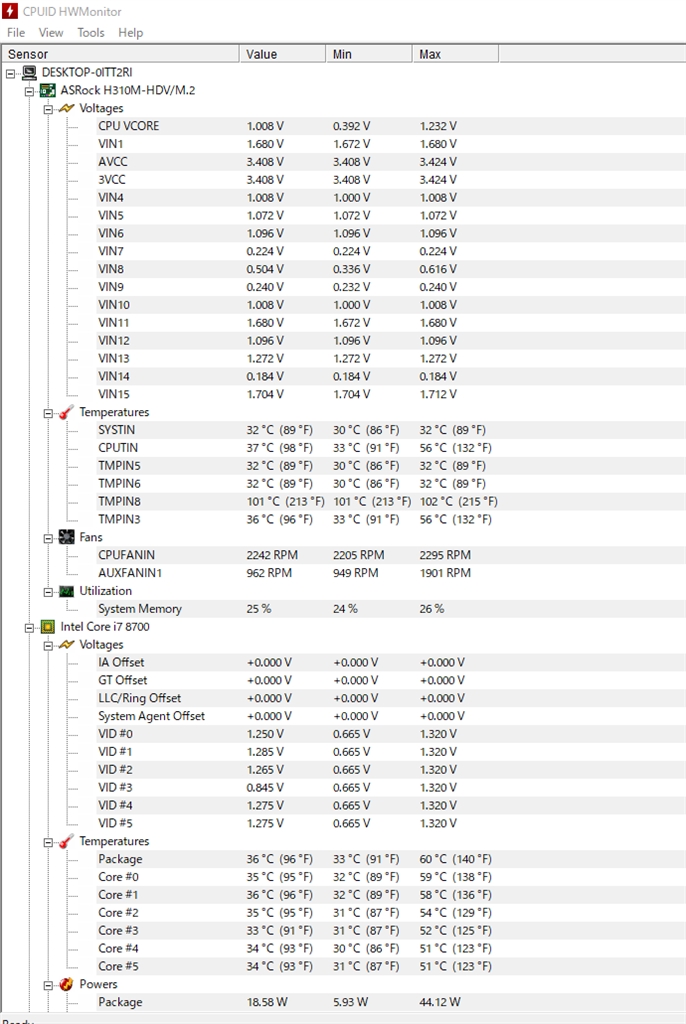686x1024 pixels.
Task: Click the 101 °C TMPIN8 current value
Action: 286,502
